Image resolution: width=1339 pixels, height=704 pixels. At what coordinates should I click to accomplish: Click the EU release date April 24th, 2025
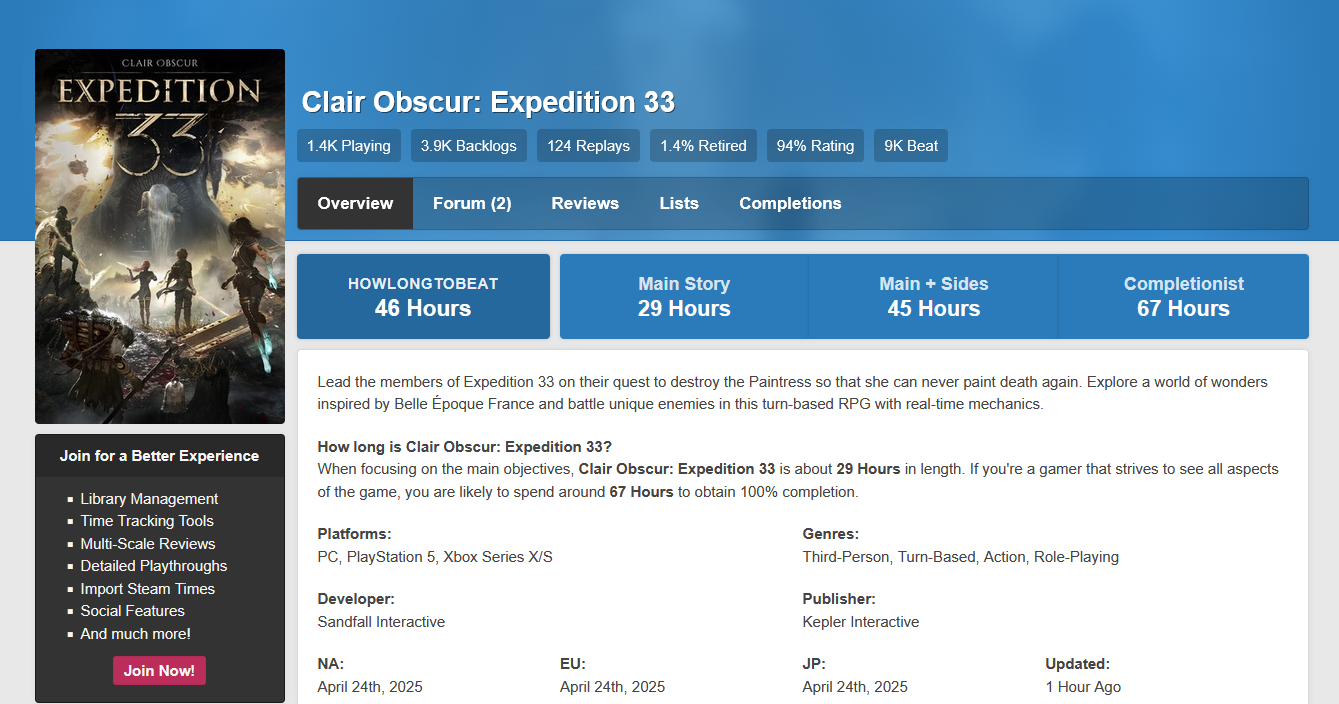pyautogui.click(x=612, y=687)
